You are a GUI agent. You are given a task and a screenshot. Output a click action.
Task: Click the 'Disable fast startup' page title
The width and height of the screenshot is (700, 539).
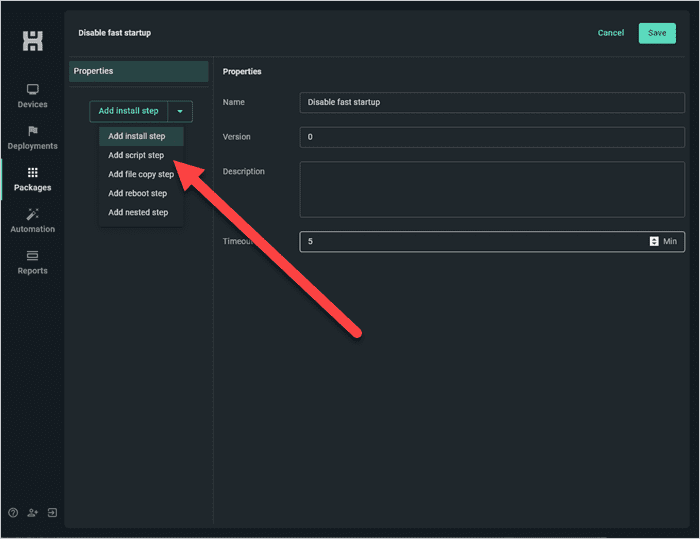115,33
